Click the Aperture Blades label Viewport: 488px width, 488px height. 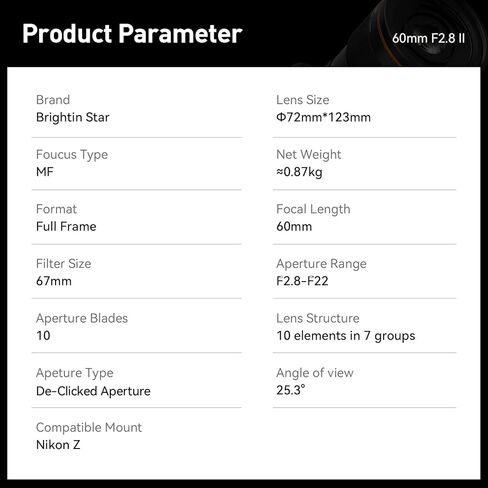tap(82, 319)
